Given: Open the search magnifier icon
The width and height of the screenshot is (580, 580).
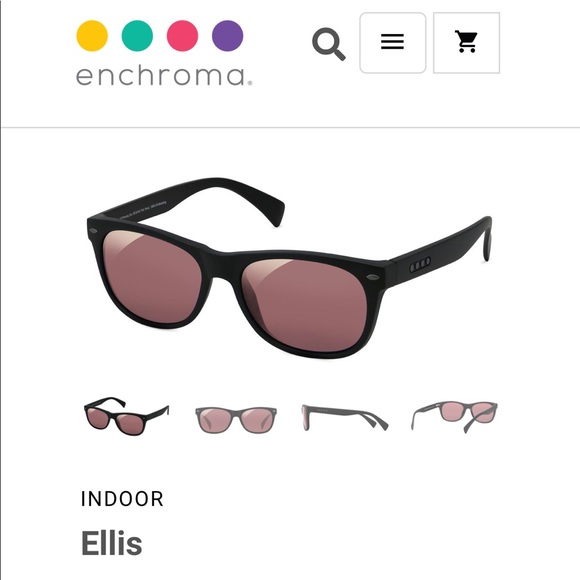Looking at the screenshot, I should (329, 44).
